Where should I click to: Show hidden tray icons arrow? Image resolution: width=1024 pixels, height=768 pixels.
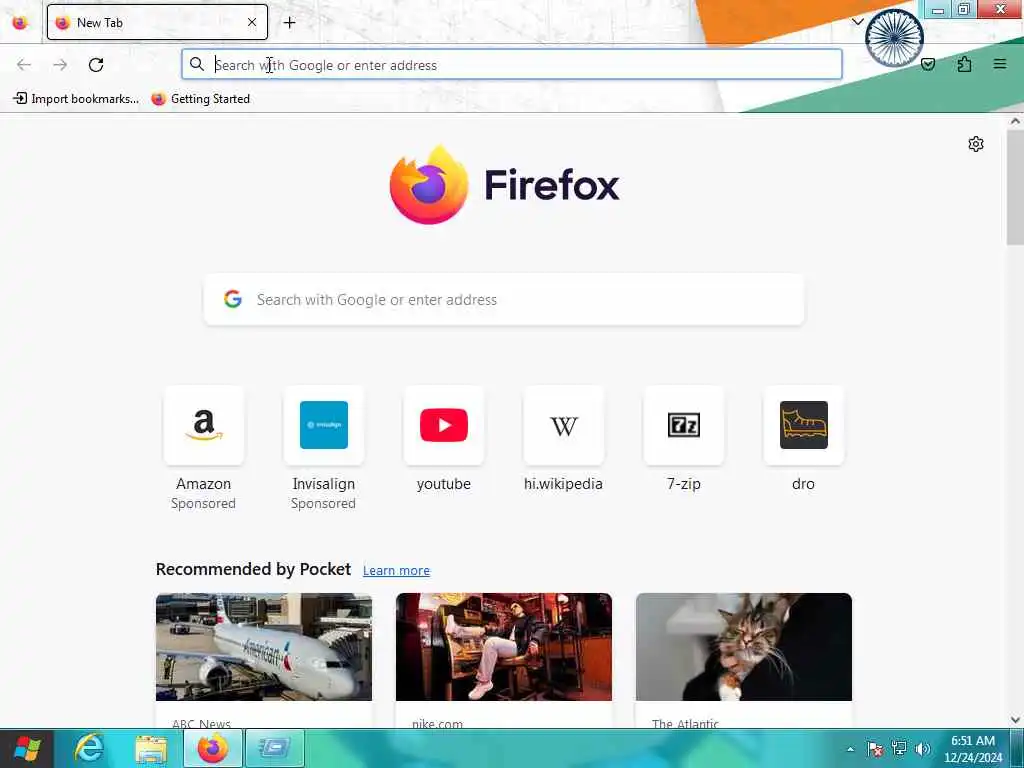[850, 749]
